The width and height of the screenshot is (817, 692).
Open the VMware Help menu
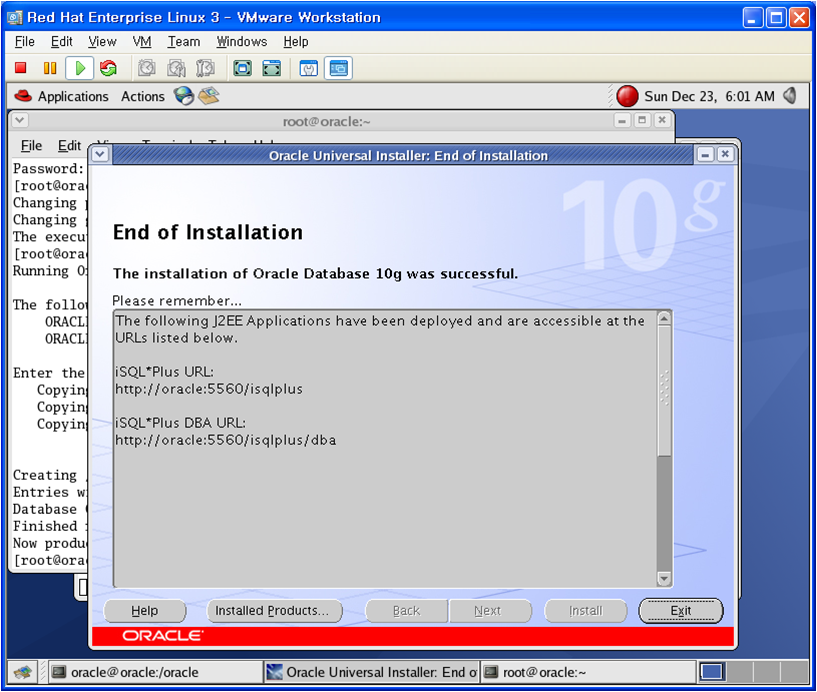pos(296,42)
